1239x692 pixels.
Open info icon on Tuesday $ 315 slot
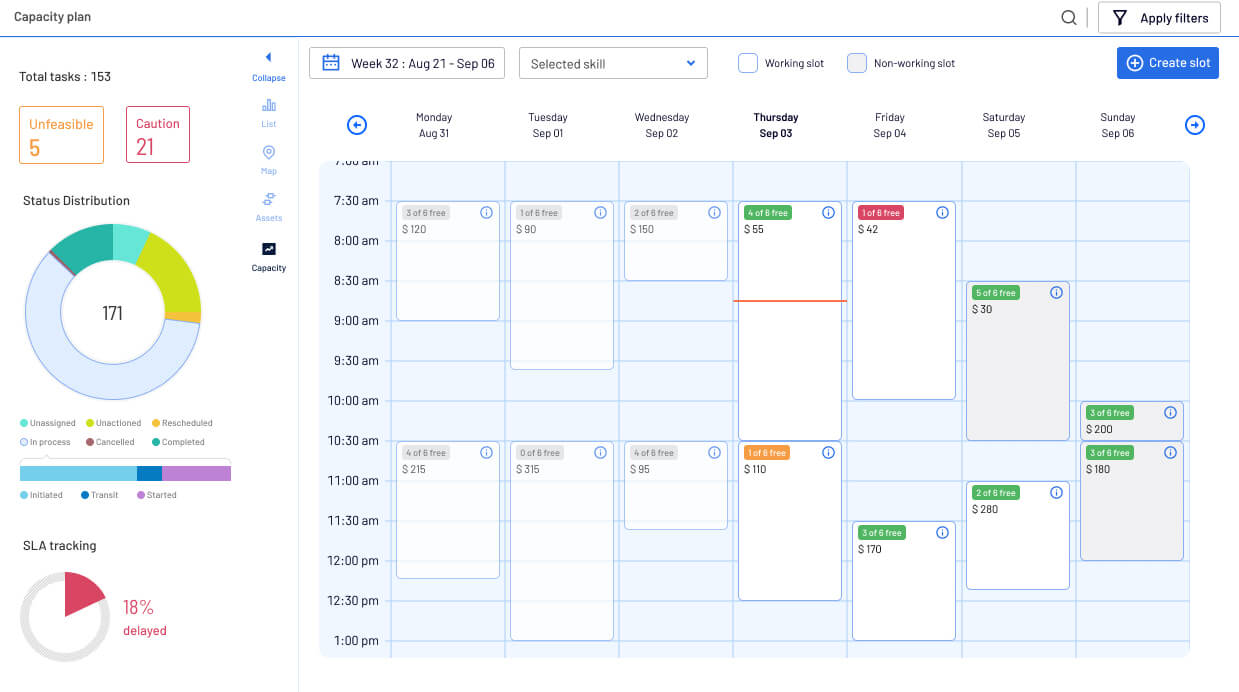[x=600, y=453]
